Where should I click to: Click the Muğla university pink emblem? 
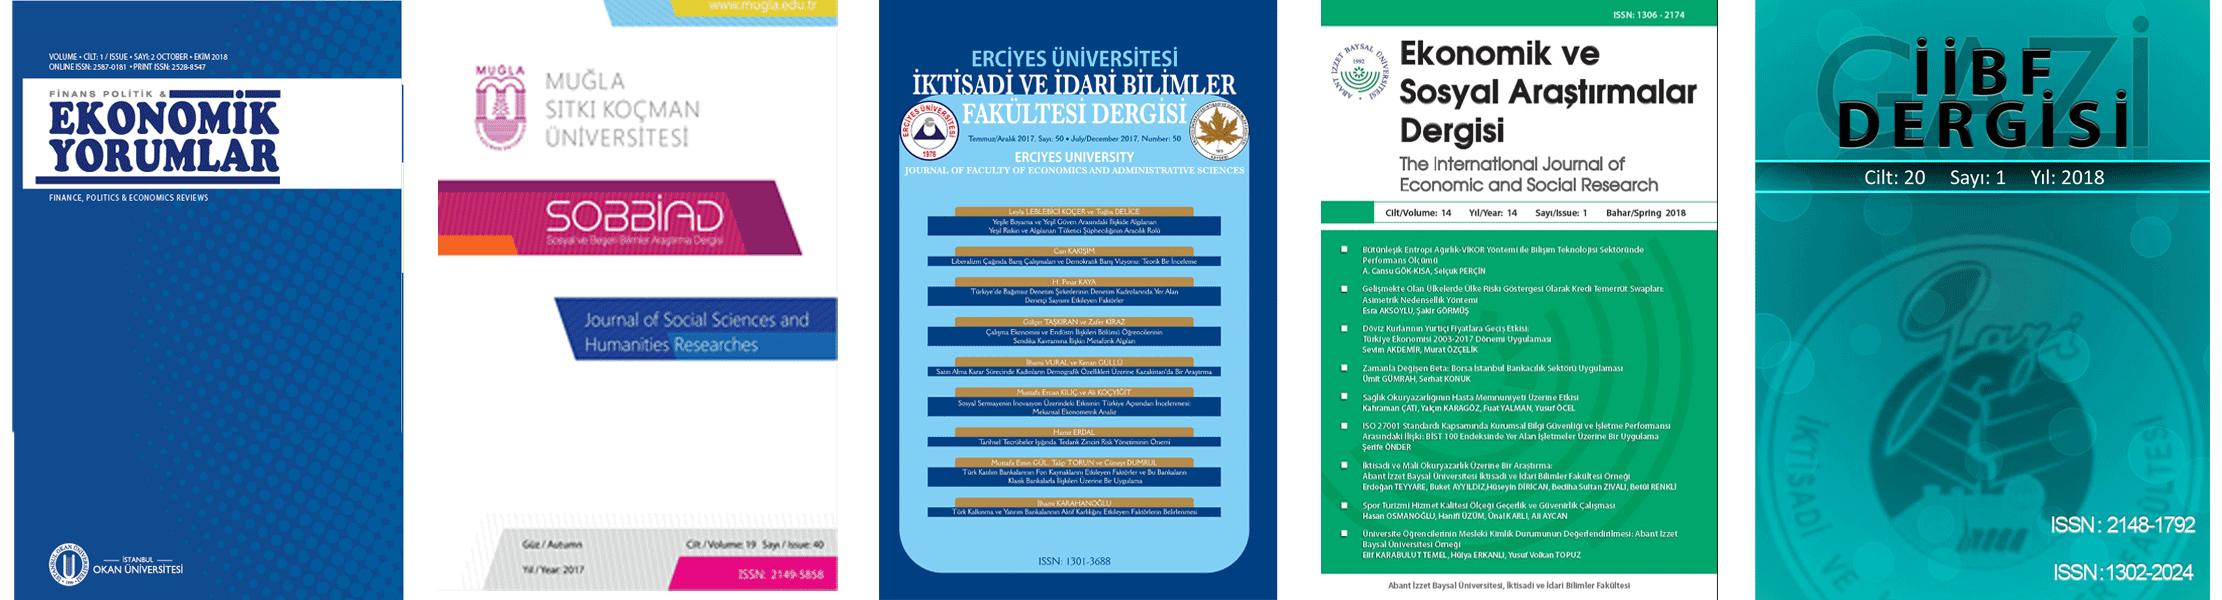click(x=500, y=107)
